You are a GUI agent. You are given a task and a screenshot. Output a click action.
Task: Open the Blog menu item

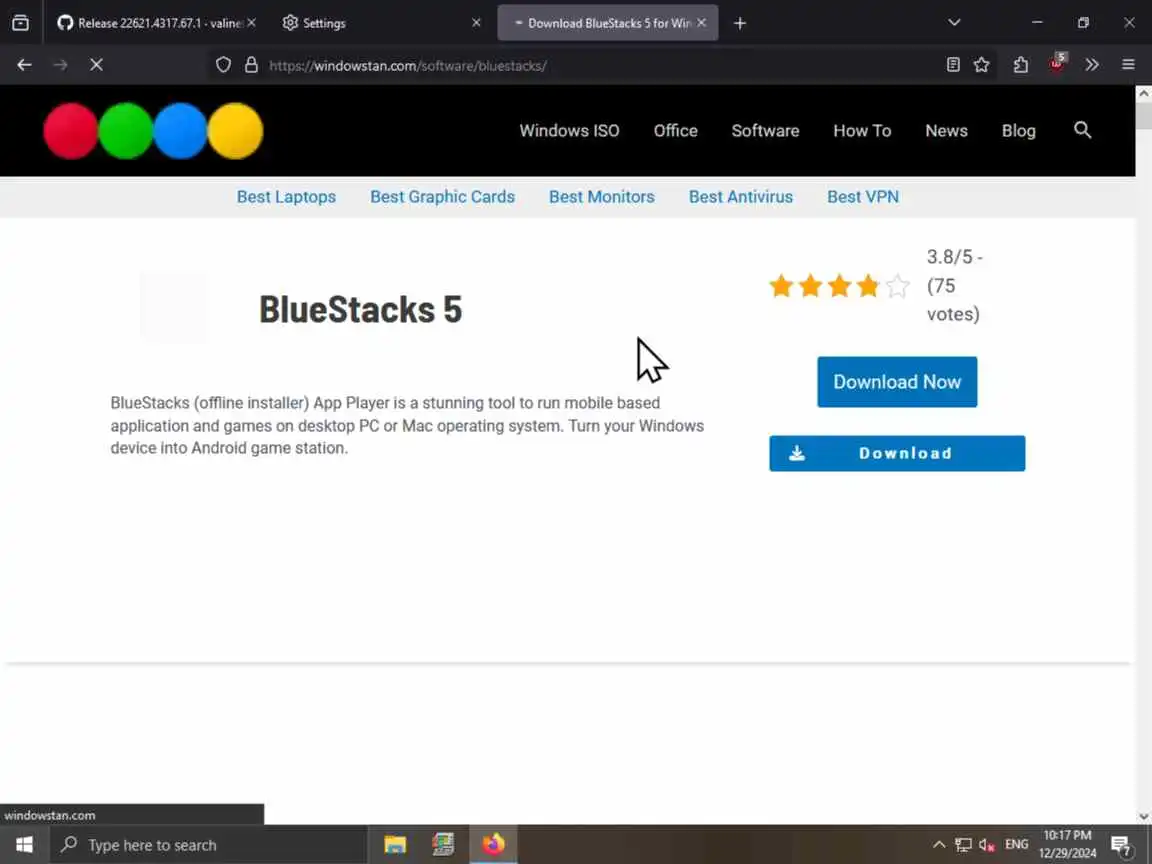(1019, 131)
